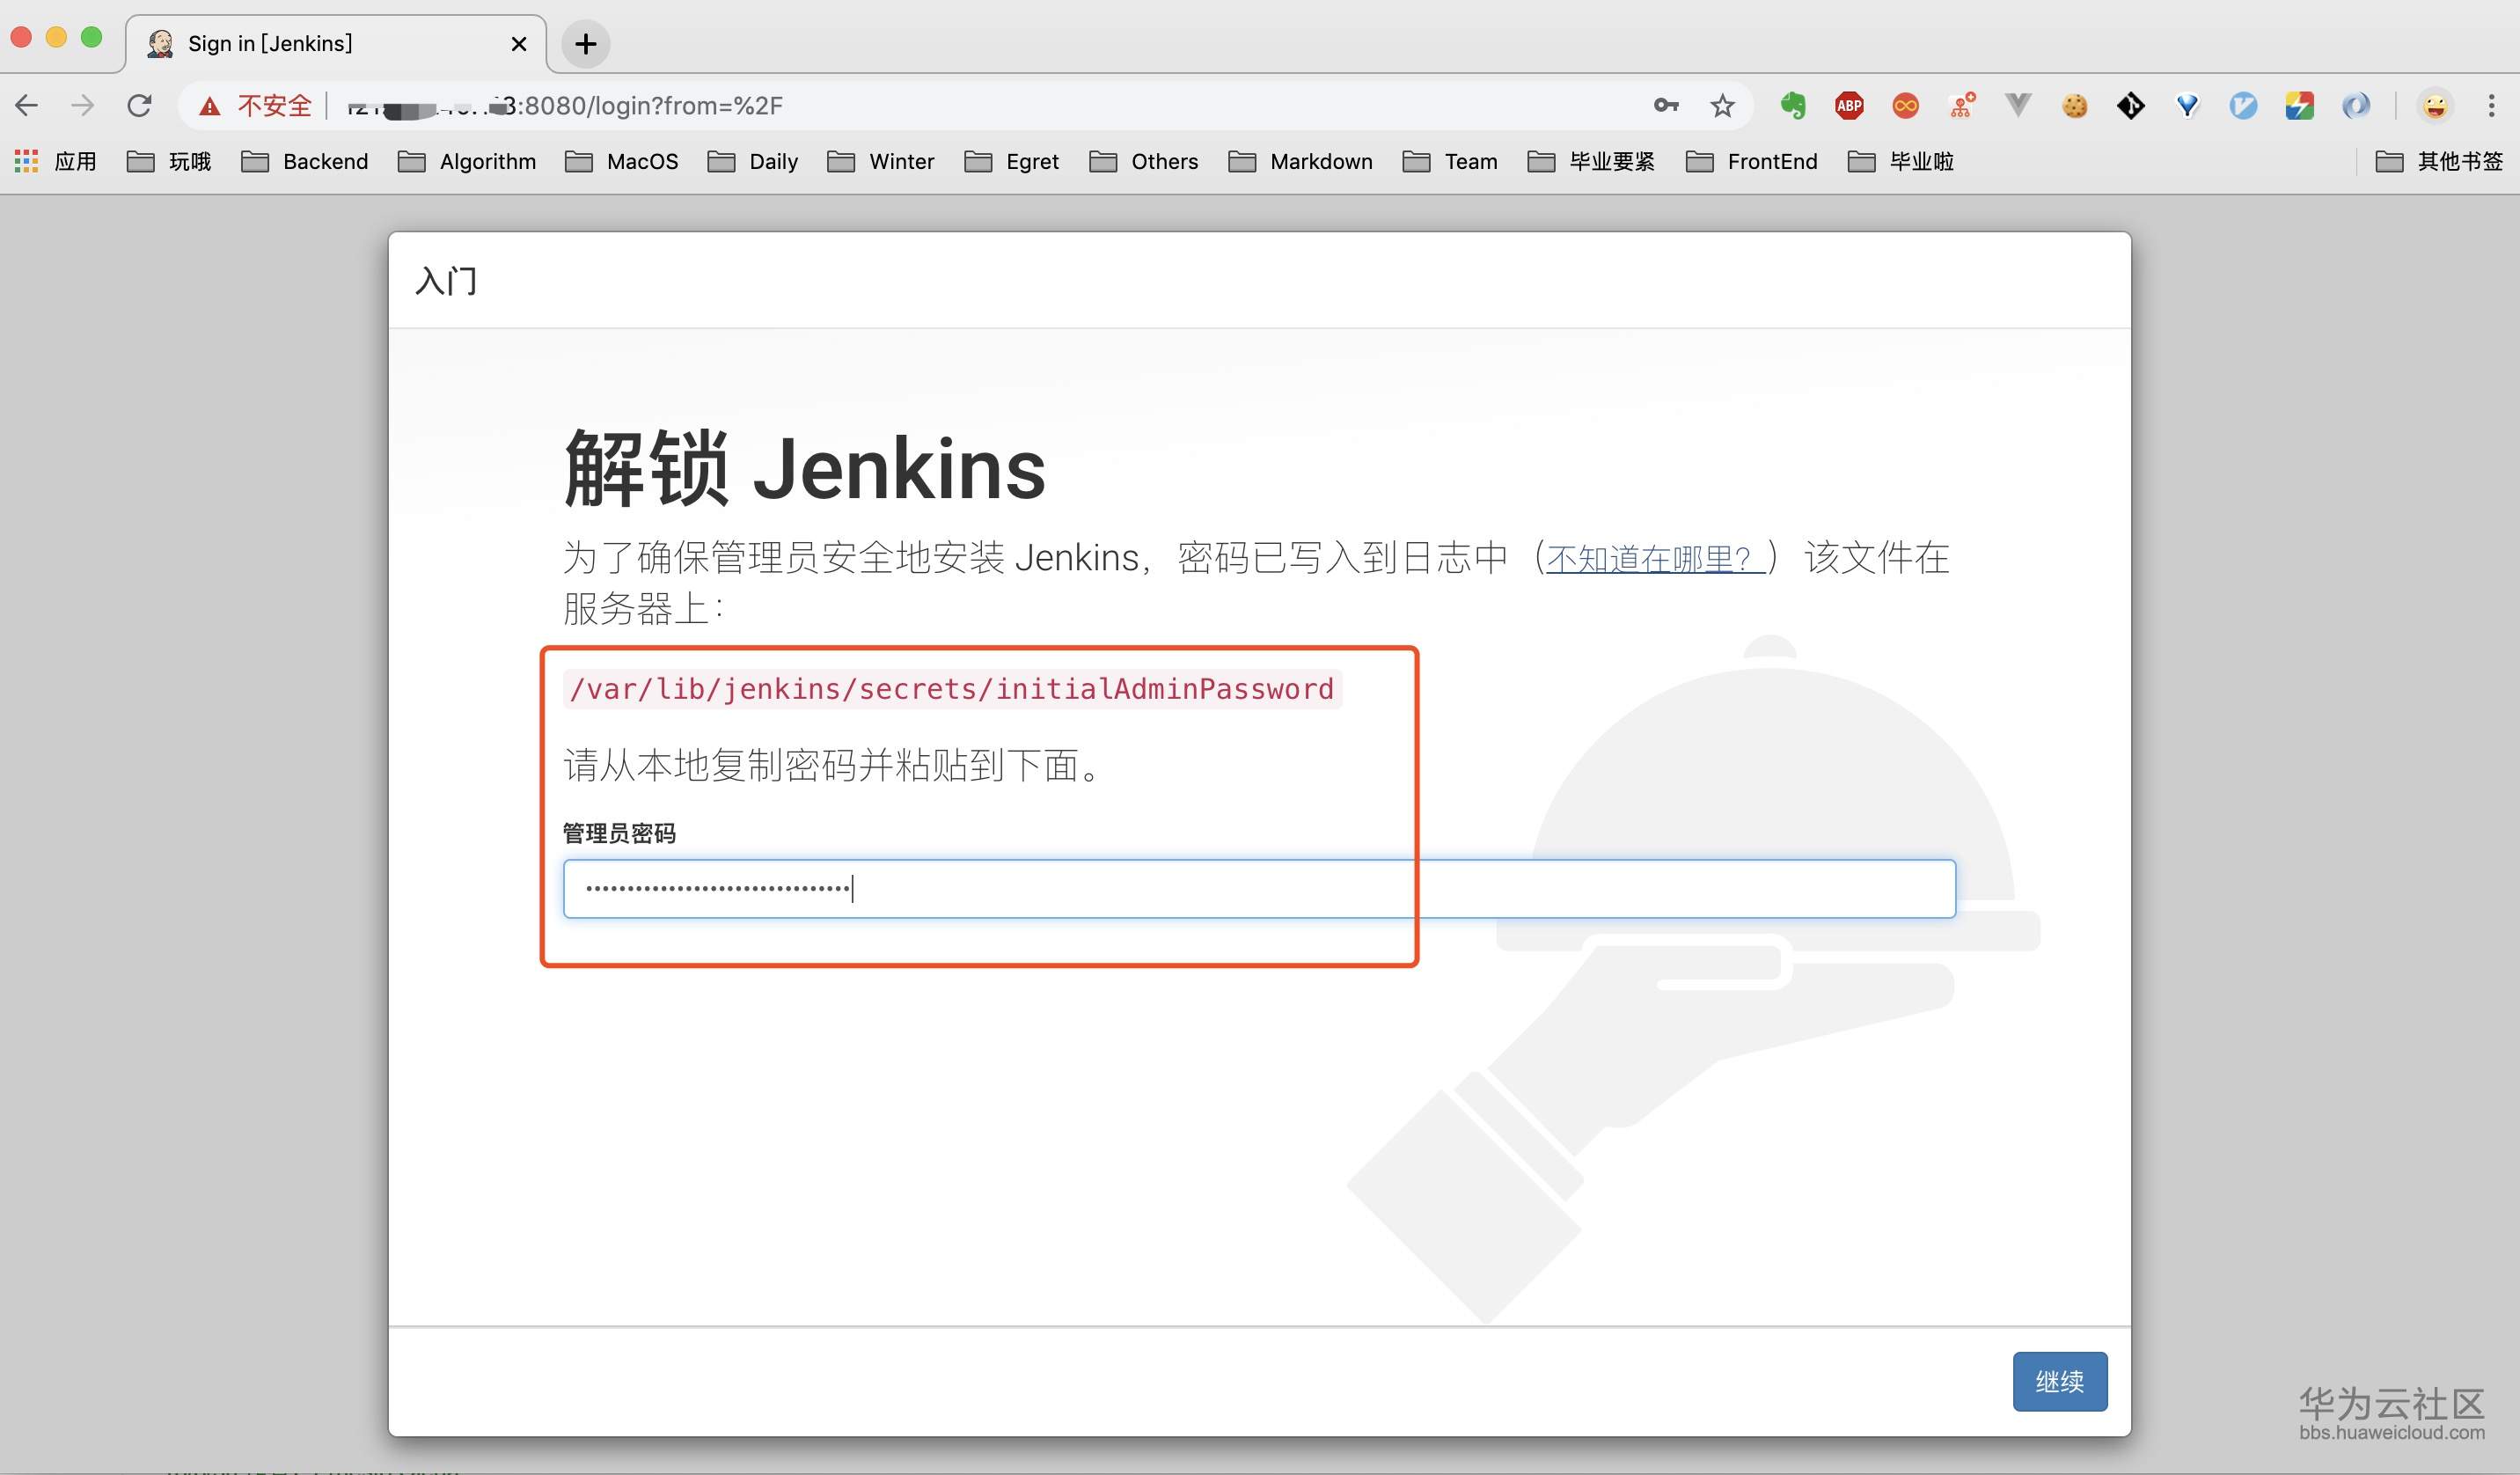This screenshot has width=2520, height=1475.
Task: Expand the Backend bookmarks folder
Action: point(305,161)
